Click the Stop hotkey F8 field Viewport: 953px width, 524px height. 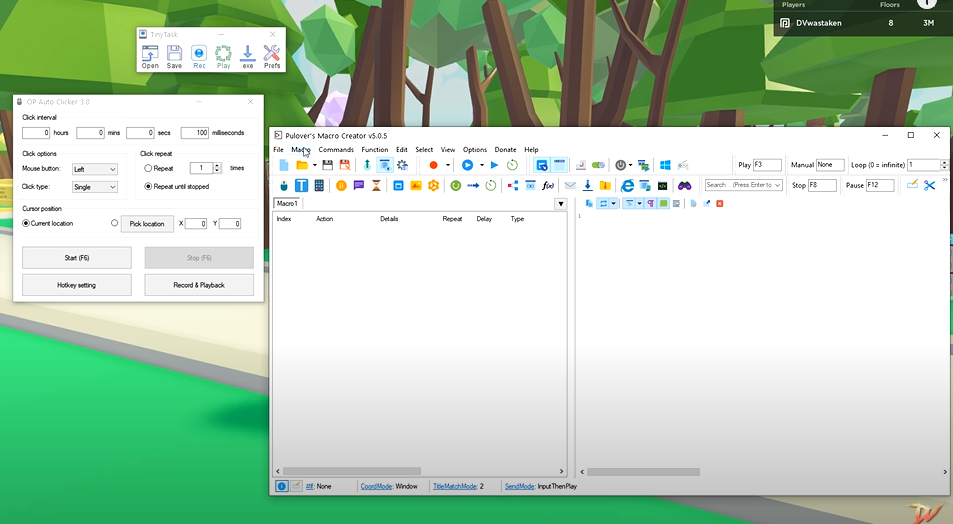click(822, 185)
